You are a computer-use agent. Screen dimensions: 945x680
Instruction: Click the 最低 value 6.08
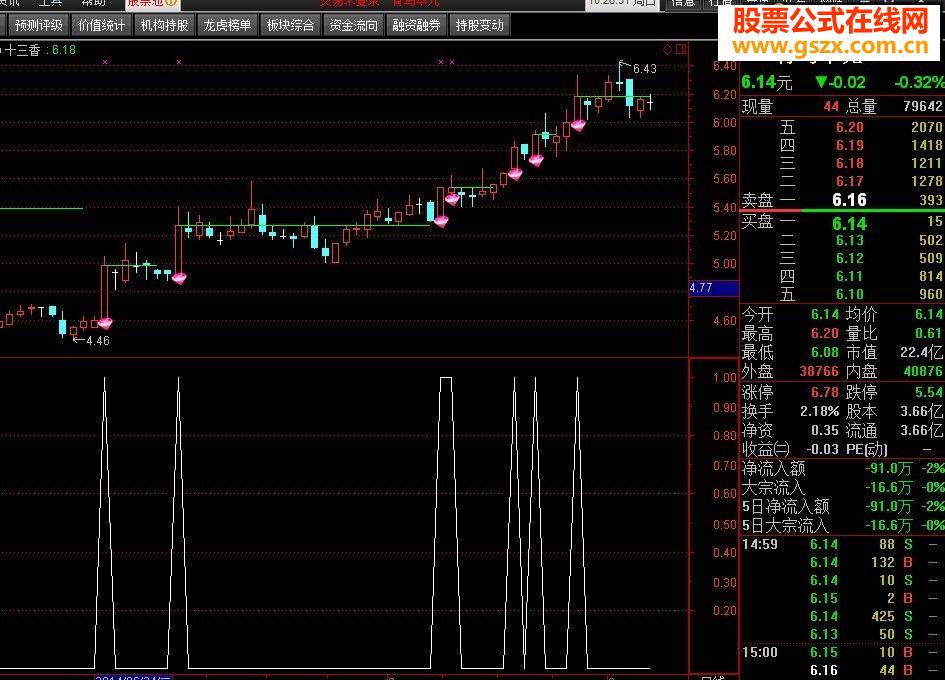824,353
